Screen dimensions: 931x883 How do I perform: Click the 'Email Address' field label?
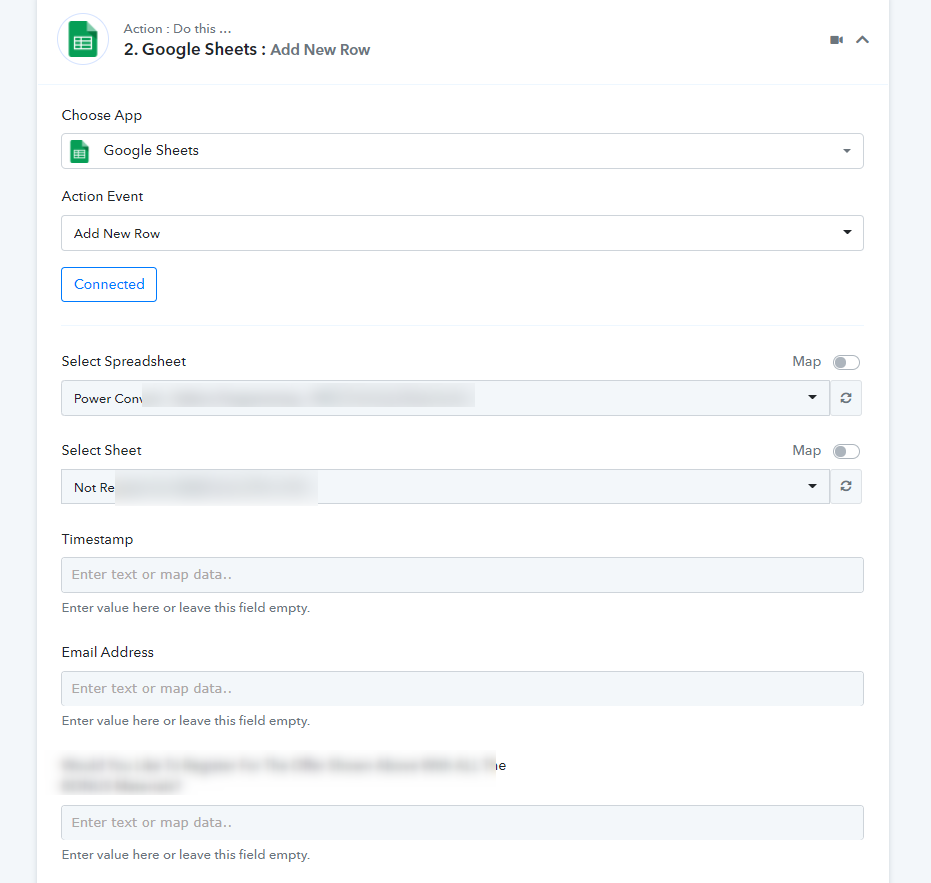point(107,652)
